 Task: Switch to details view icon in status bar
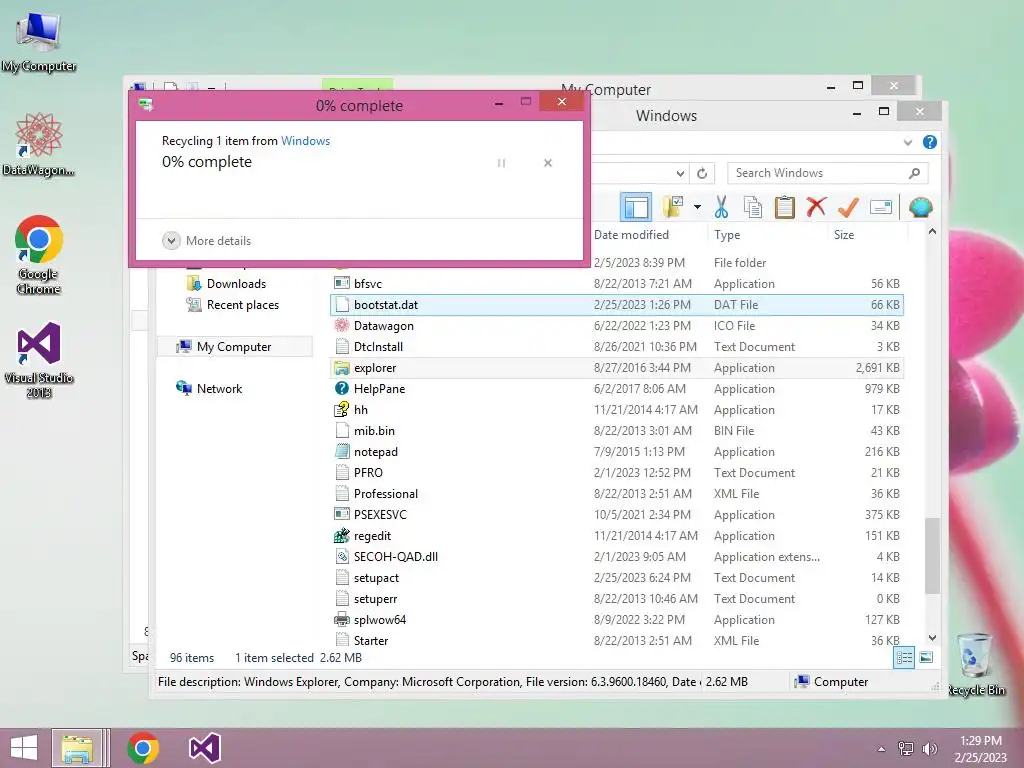coord(904,658)
